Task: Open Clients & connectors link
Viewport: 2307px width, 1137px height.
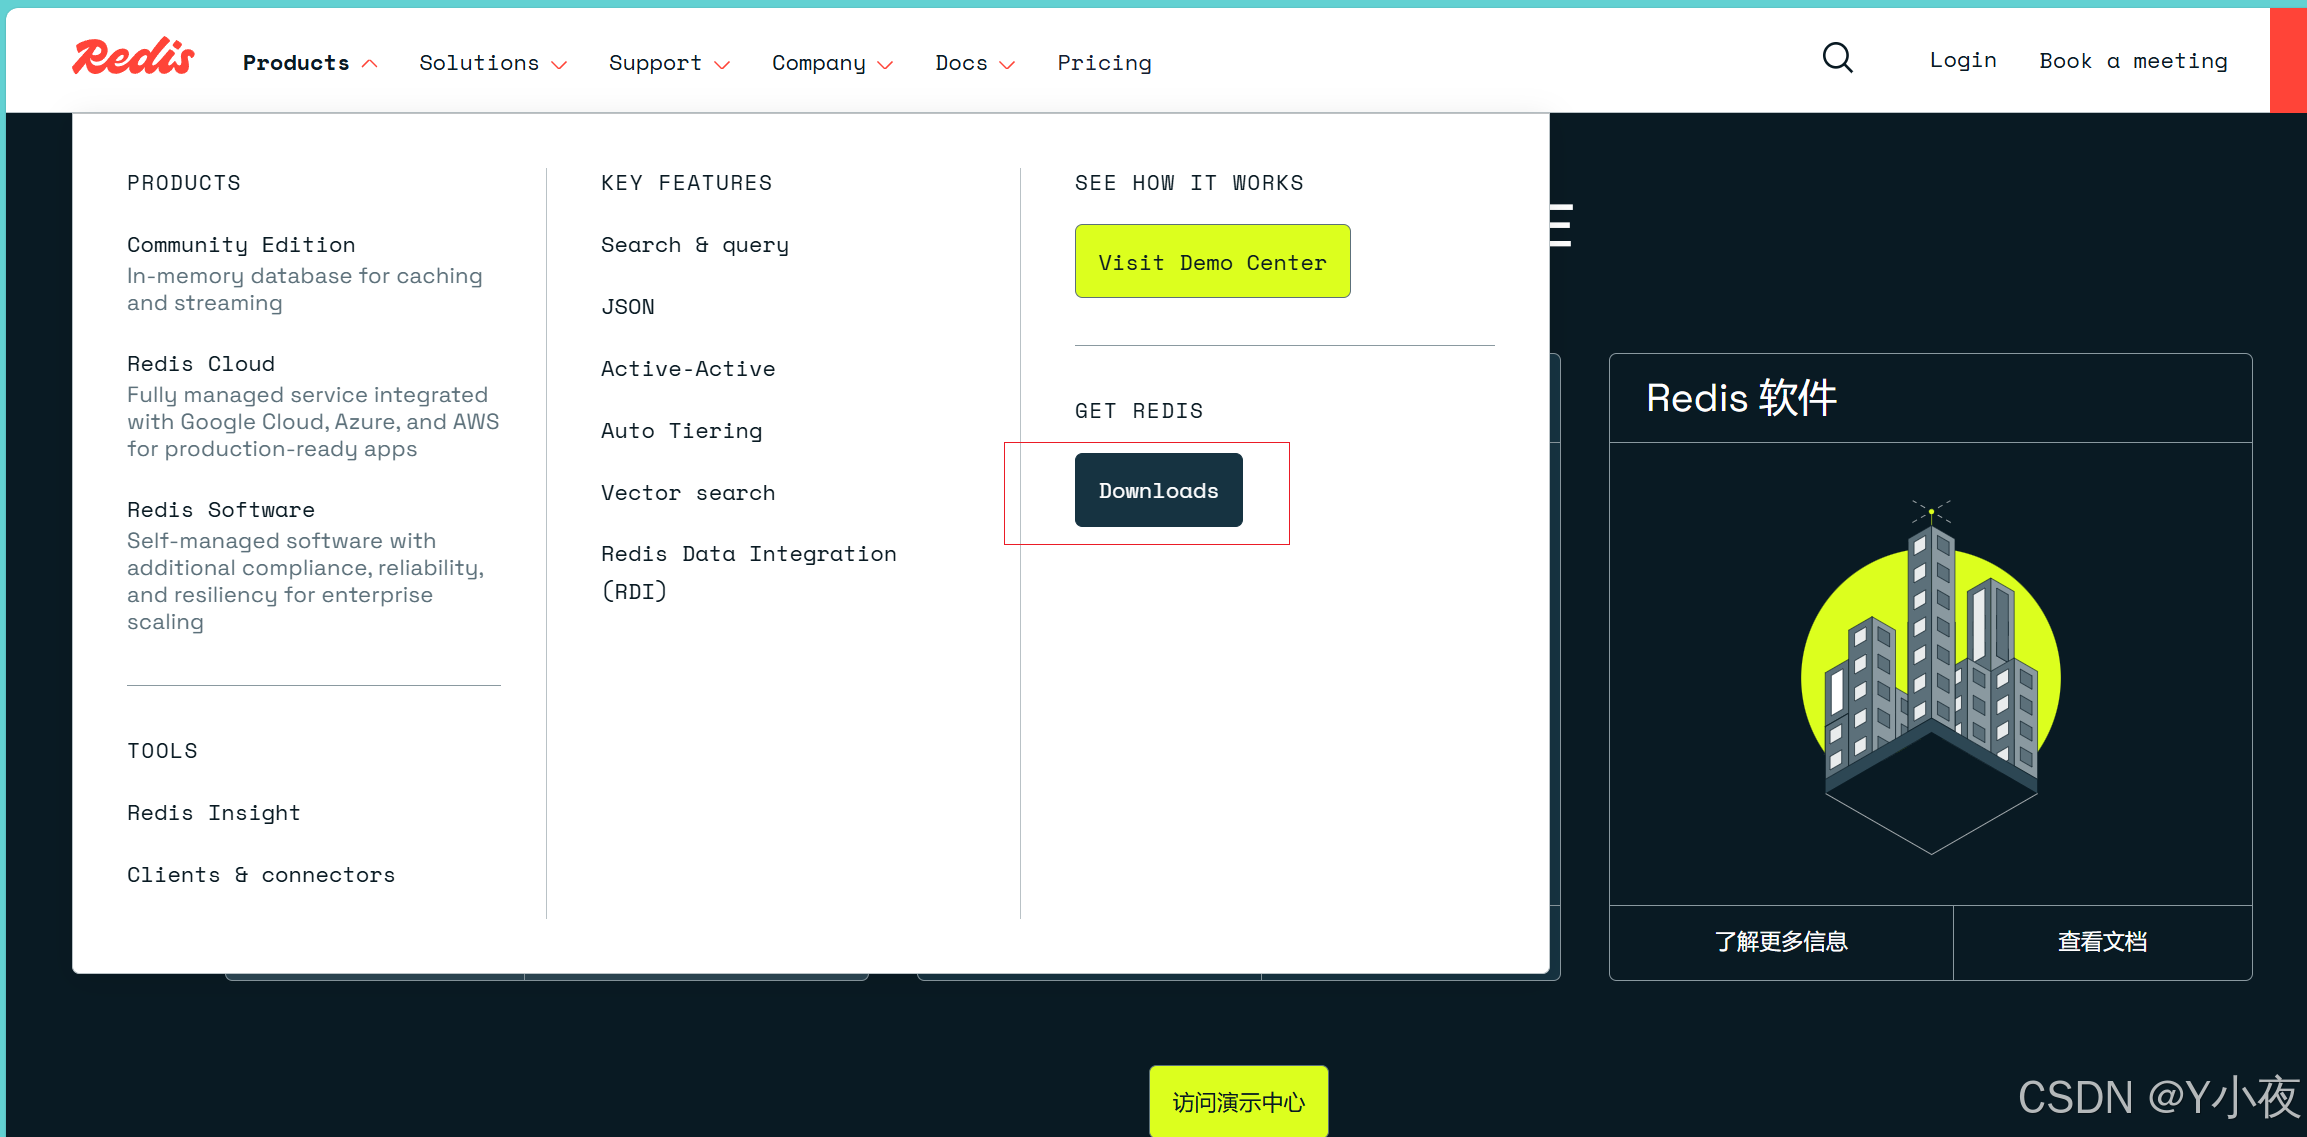Action: click(x=261, y=875)
